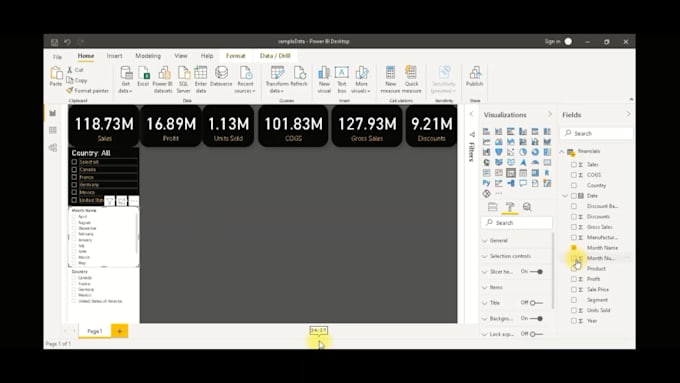Open the File menu
The image size is (680, 383).
pyautogui.click(x=57, y=56)
